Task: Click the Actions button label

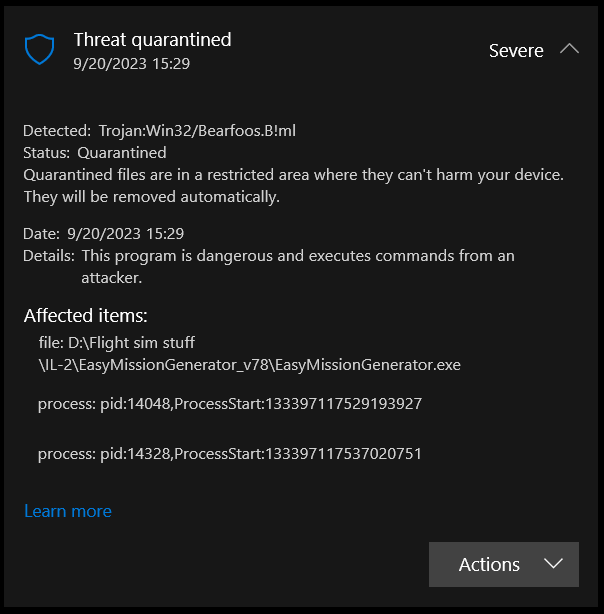Action: click(489, 564)
